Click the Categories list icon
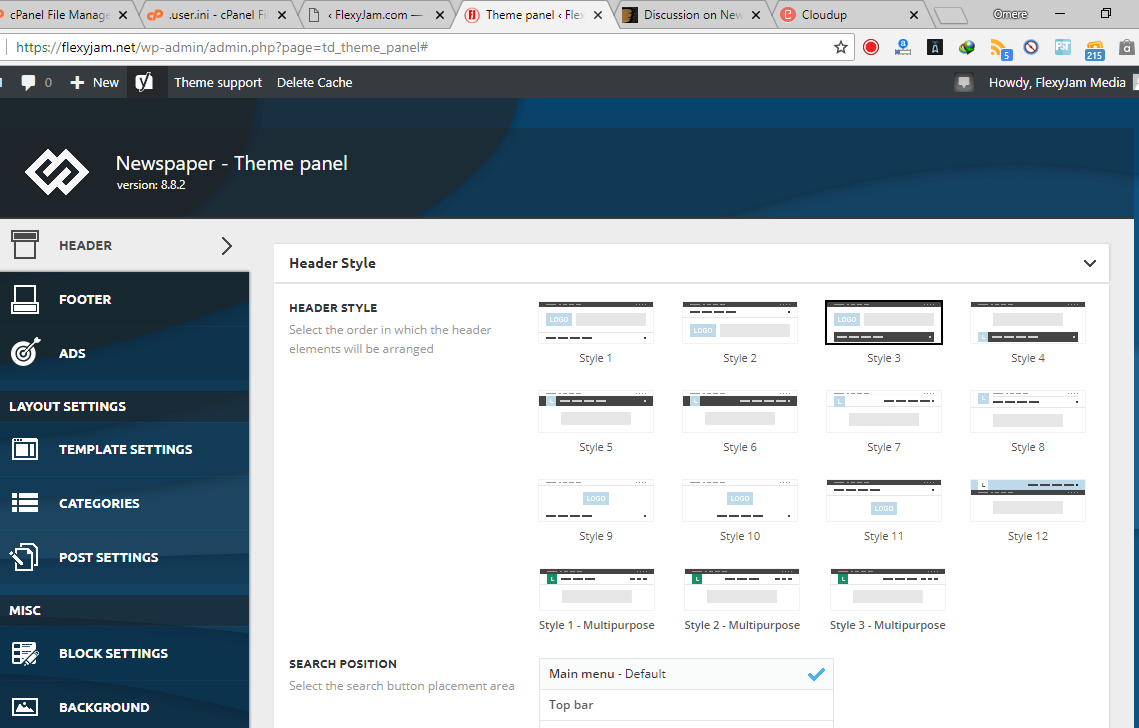Screen dimensions: 1139x728 25,503
